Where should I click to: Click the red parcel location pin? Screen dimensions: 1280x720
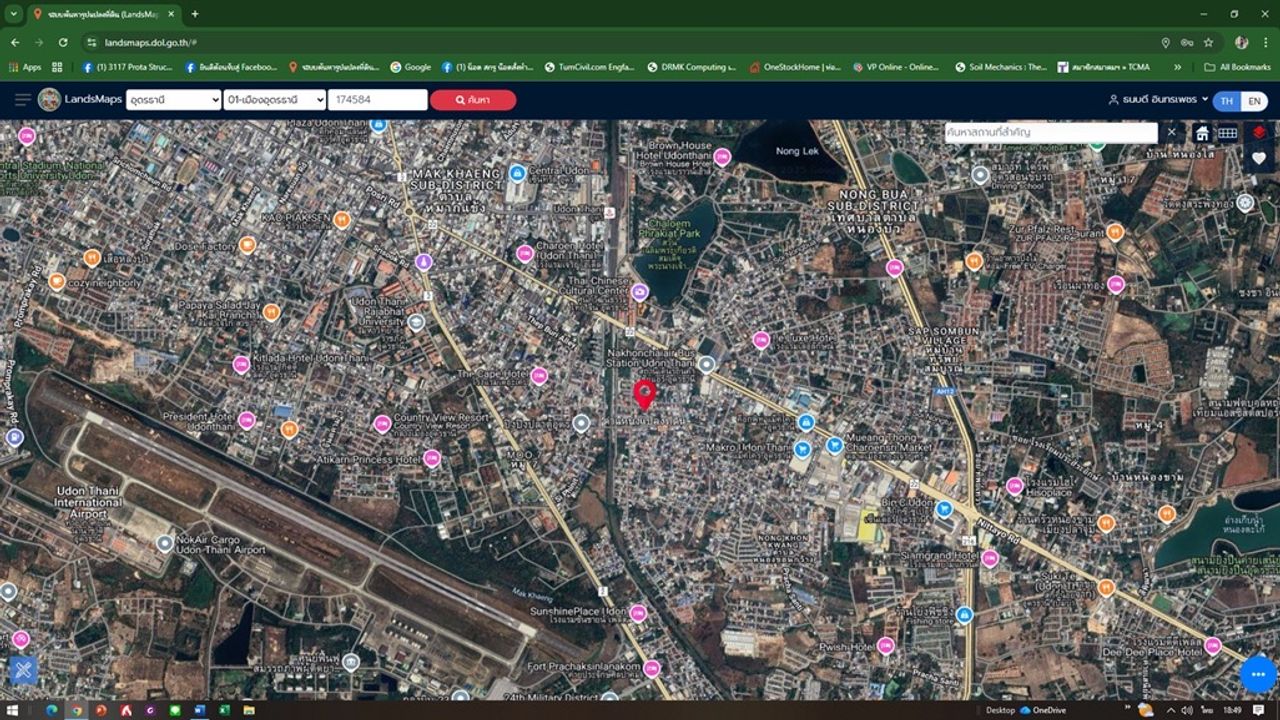(645, 393)
